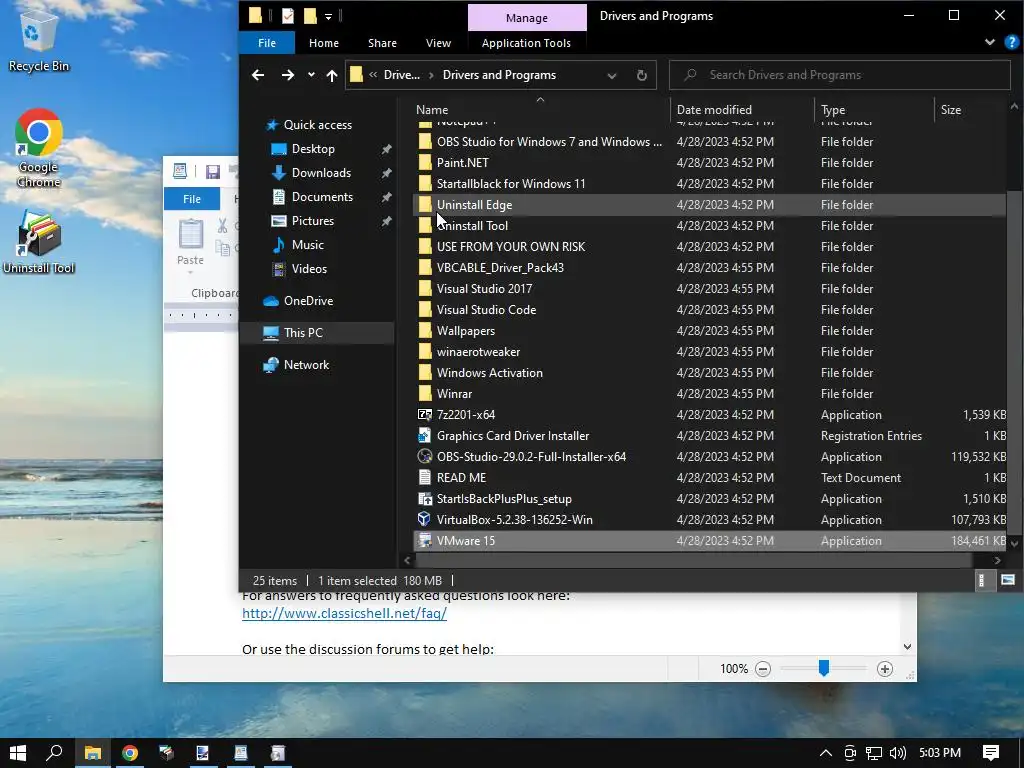This screenshot has height=768, width=1024.
Task: Select Documents in navigation pane
Action: pos(322,197)
